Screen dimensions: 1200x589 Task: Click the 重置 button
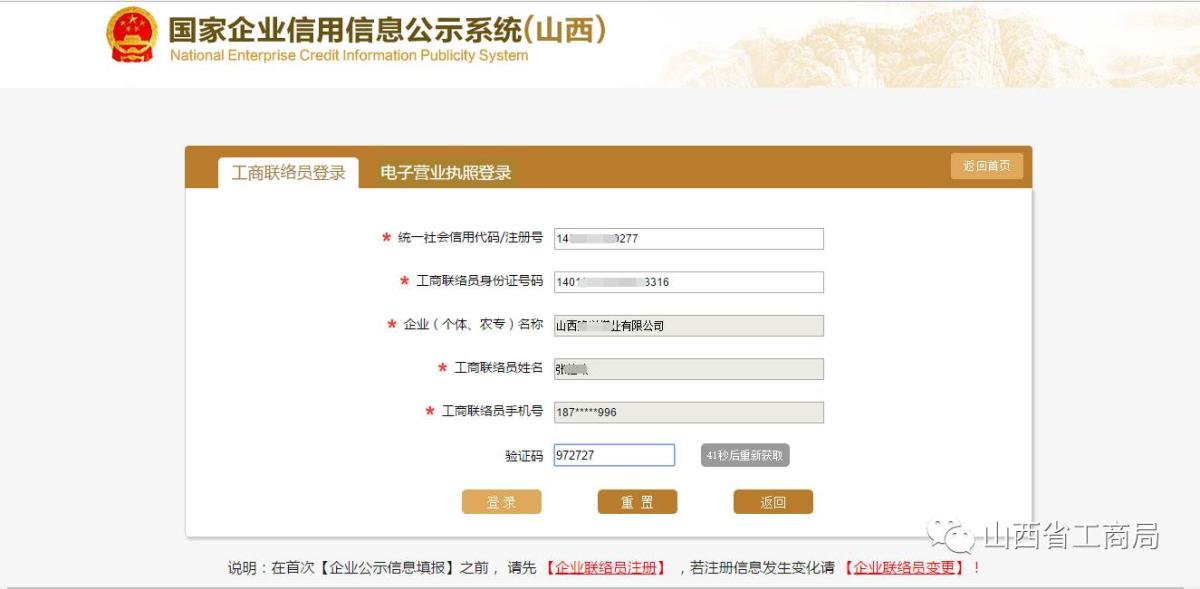637,502
